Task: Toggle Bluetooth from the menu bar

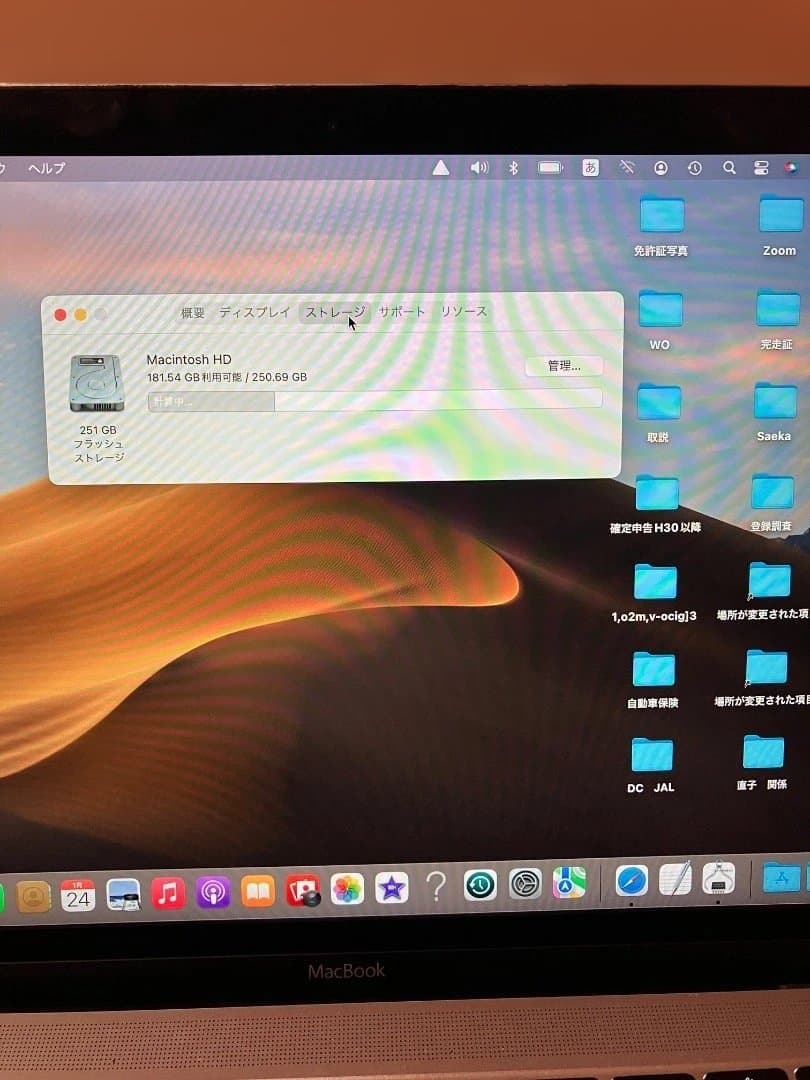Action: (512, 167)
